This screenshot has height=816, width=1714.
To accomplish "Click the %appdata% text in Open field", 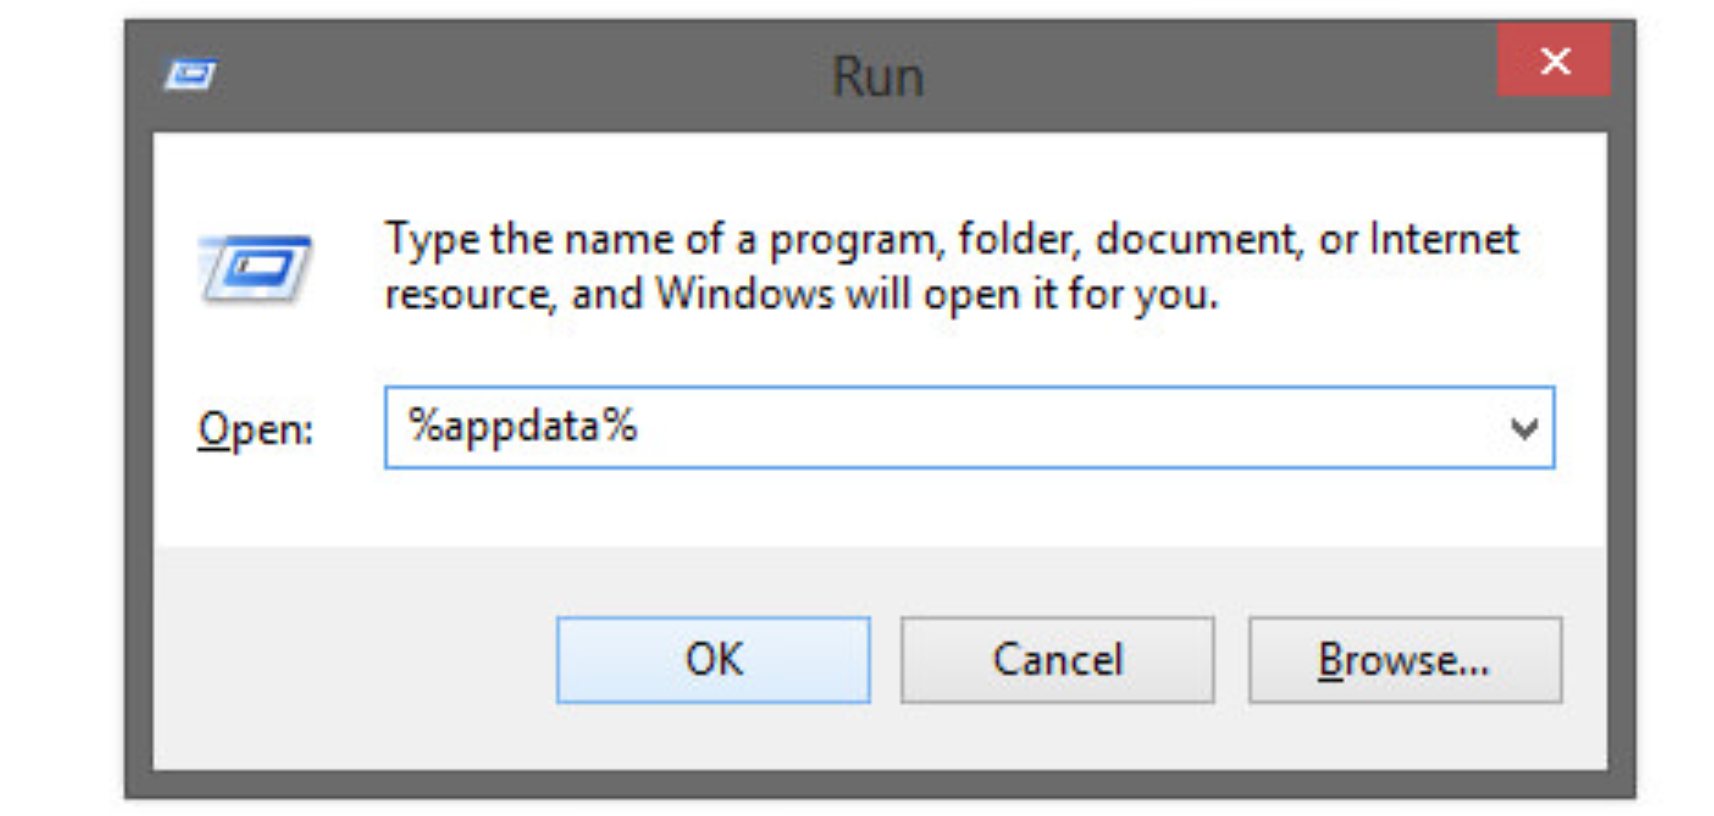I will (x=522, y=427).
